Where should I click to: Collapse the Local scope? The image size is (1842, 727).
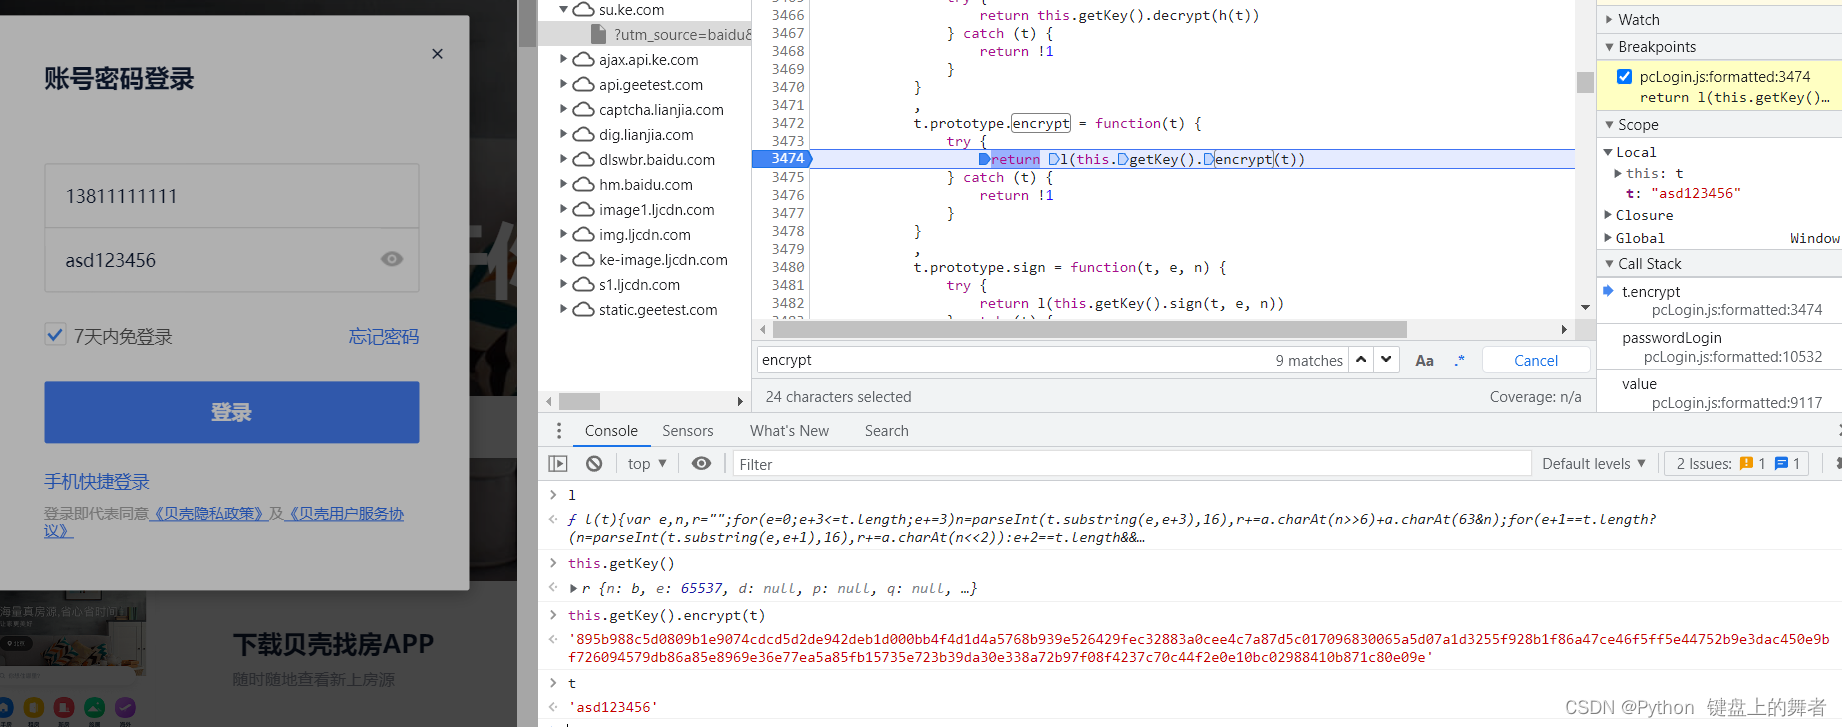tap(1608, 152)
